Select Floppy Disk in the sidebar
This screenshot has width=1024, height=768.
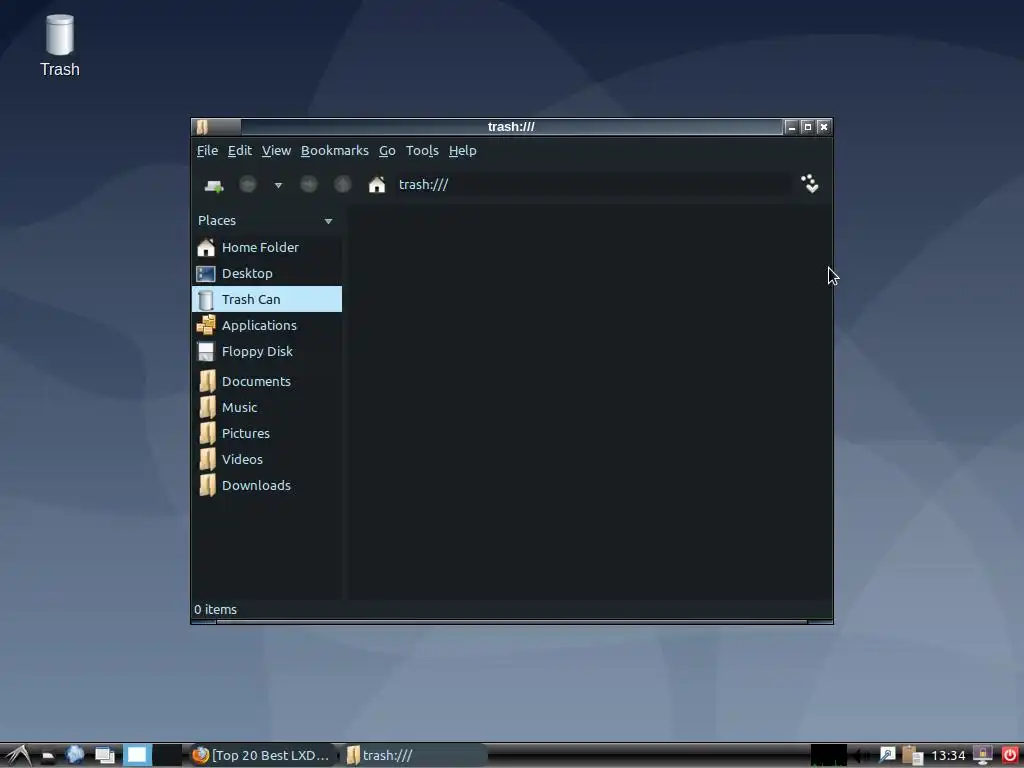267,351
